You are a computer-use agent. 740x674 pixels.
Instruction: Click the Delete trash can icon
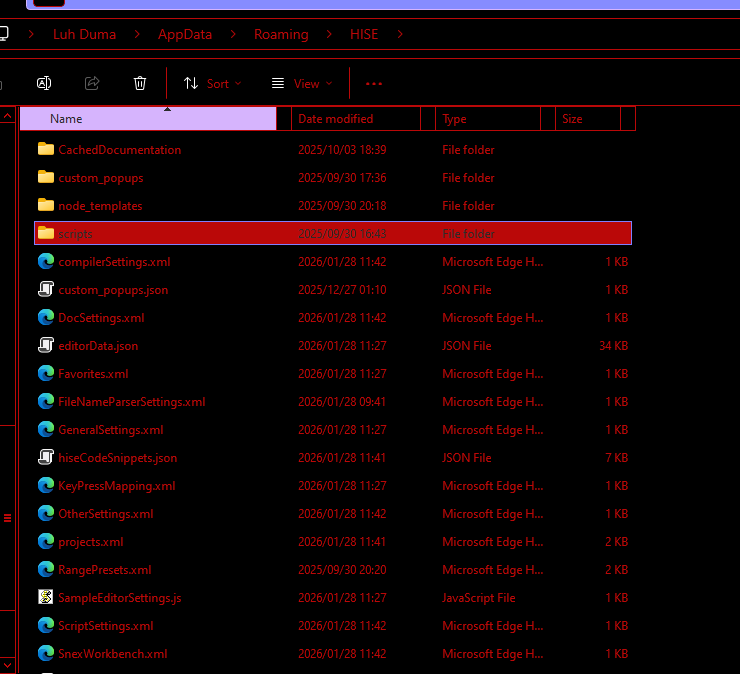pyautogui.click(x=140, y=84)
